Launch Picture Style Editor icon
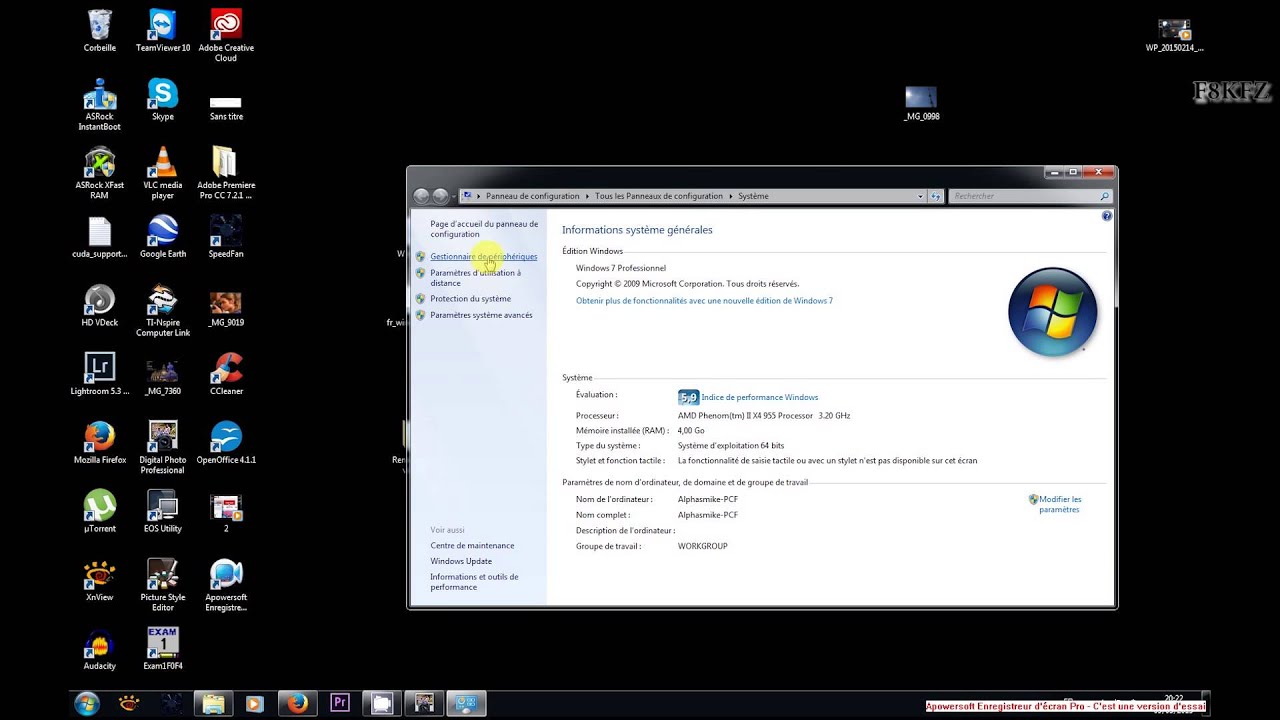1280x720 pixels. [x=163, y=585]
